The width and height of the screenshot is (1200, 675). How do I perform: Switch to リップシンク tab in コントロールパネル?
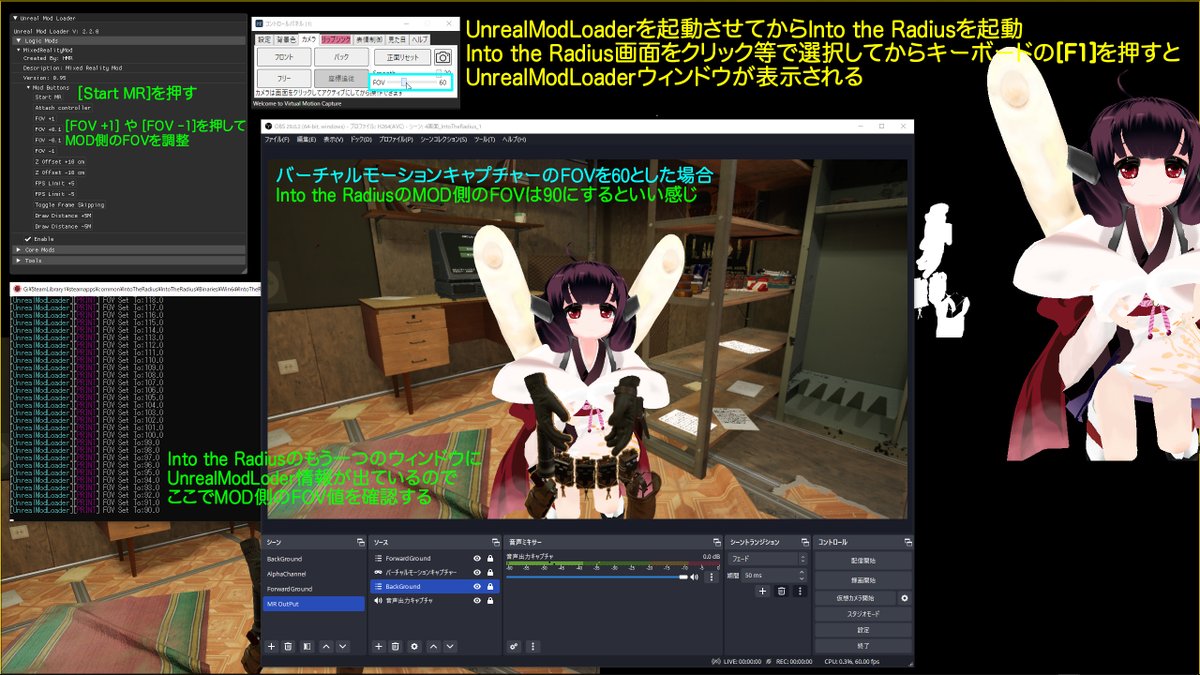(x=335, y=39)
